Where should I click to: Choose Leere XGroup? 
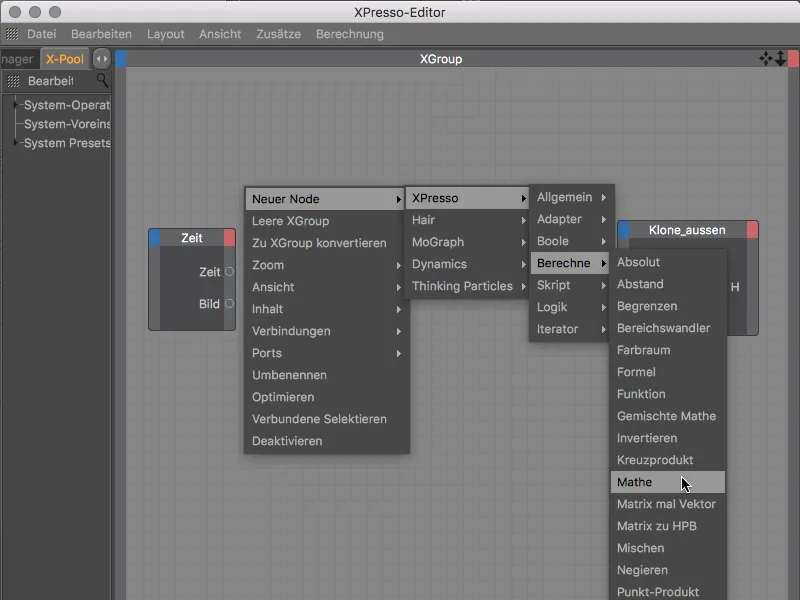tap(327, 221)
